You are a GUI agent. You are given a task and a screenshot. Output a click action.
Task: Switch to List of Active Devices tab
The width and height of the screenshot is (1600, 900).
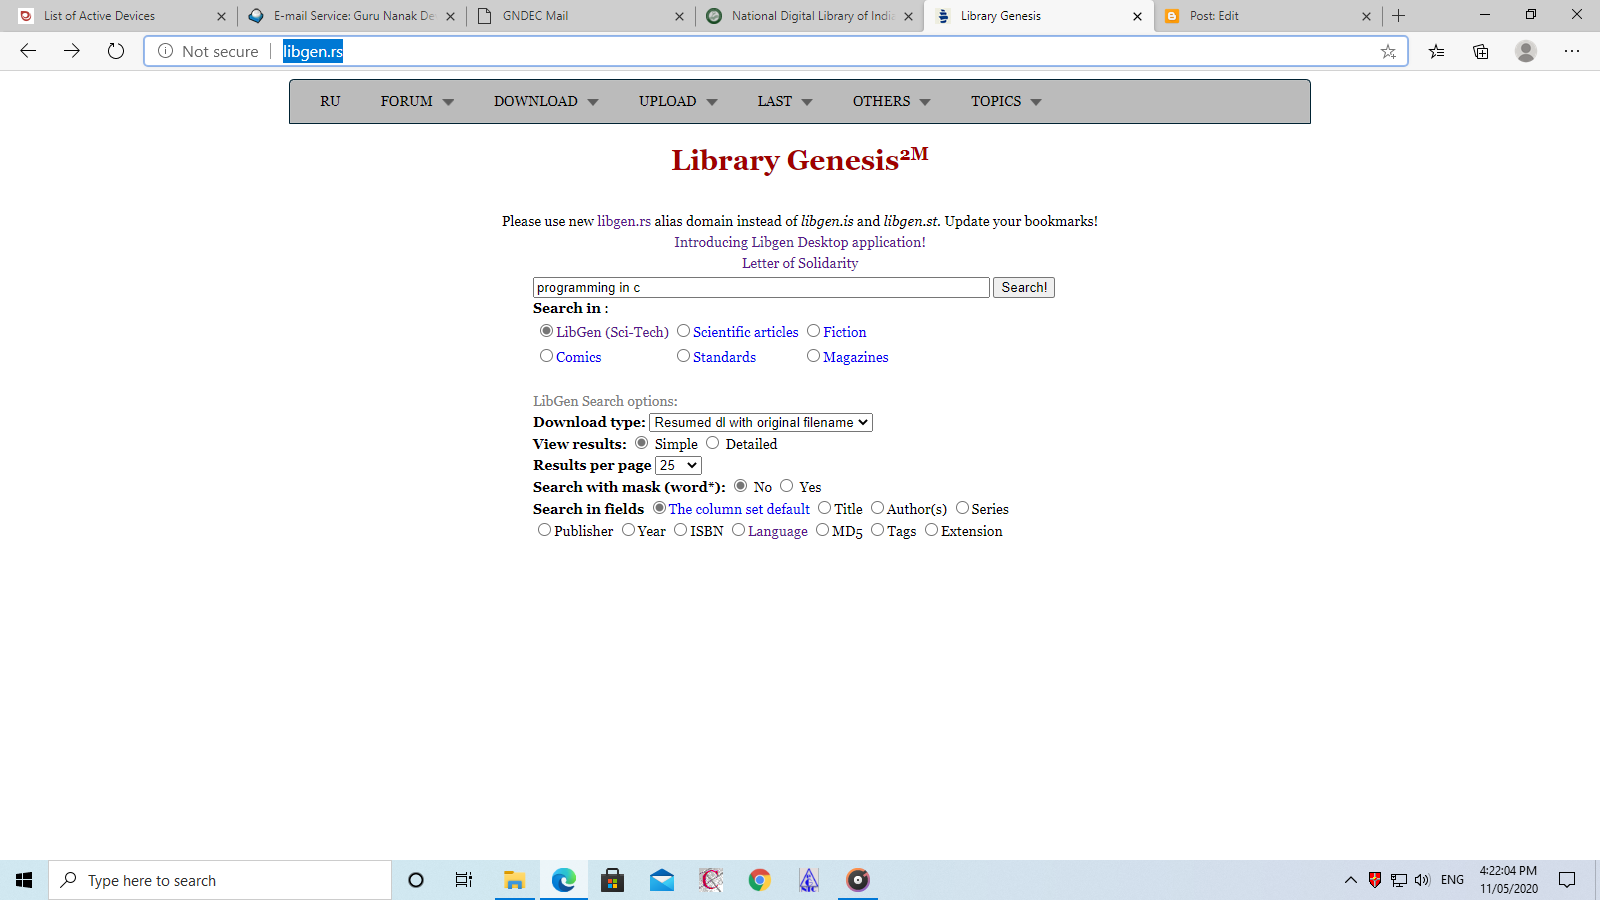(123, 16)
